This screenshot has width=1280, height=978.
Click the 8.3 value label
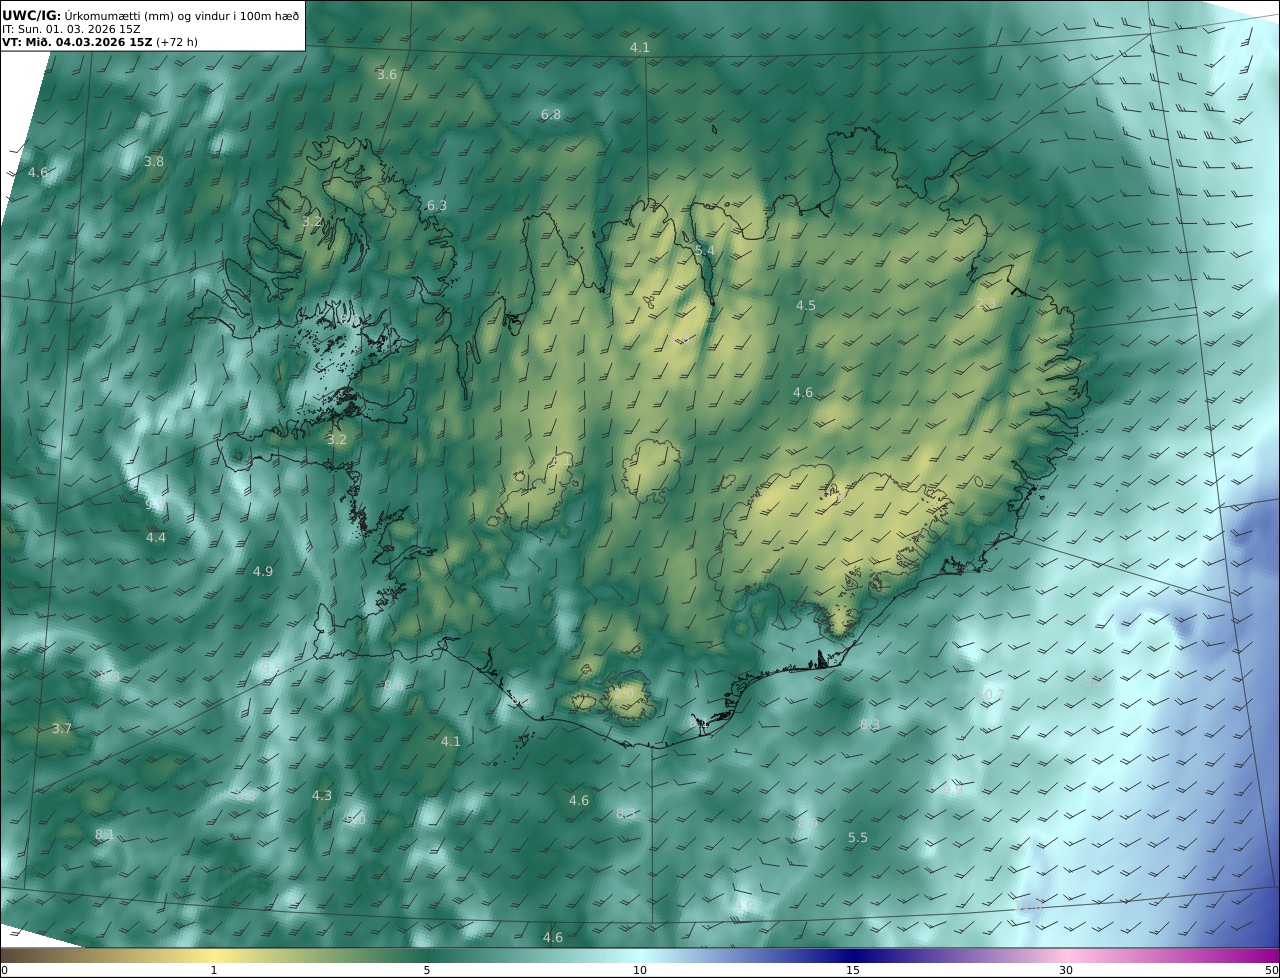pos(870,725)
